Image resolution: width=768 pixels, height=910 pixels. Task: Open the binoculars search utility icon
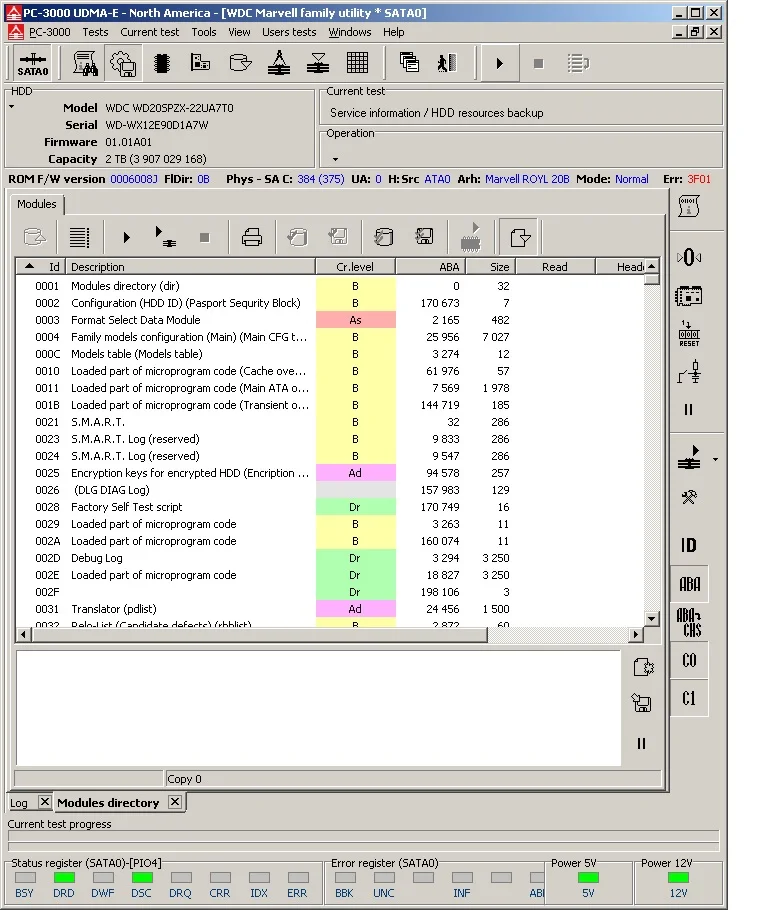click(85, 63)
